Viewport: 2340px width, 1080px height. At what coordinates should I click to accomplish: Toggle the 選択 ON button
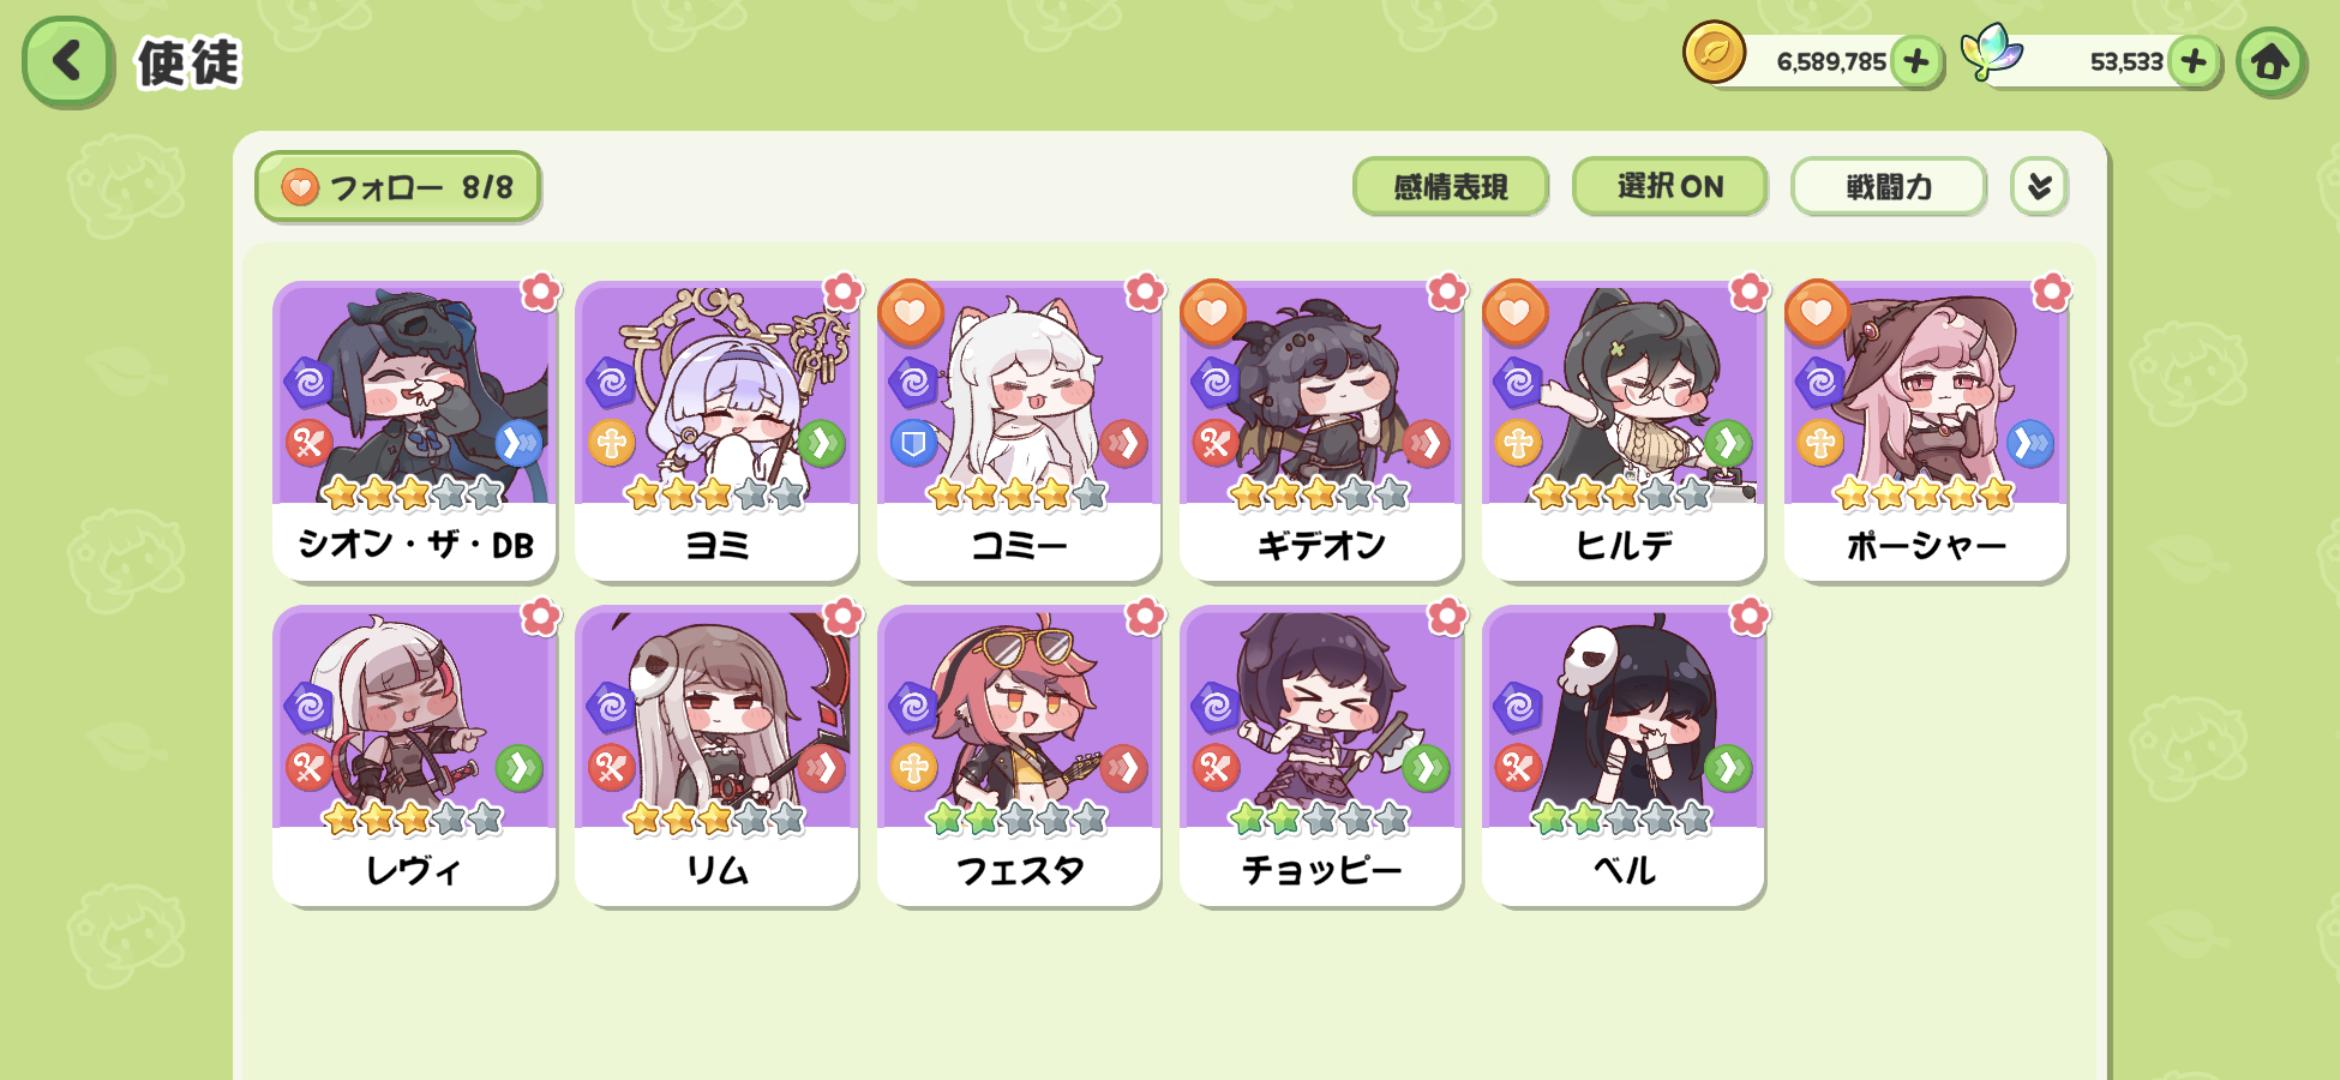(x=1669, y=186)
